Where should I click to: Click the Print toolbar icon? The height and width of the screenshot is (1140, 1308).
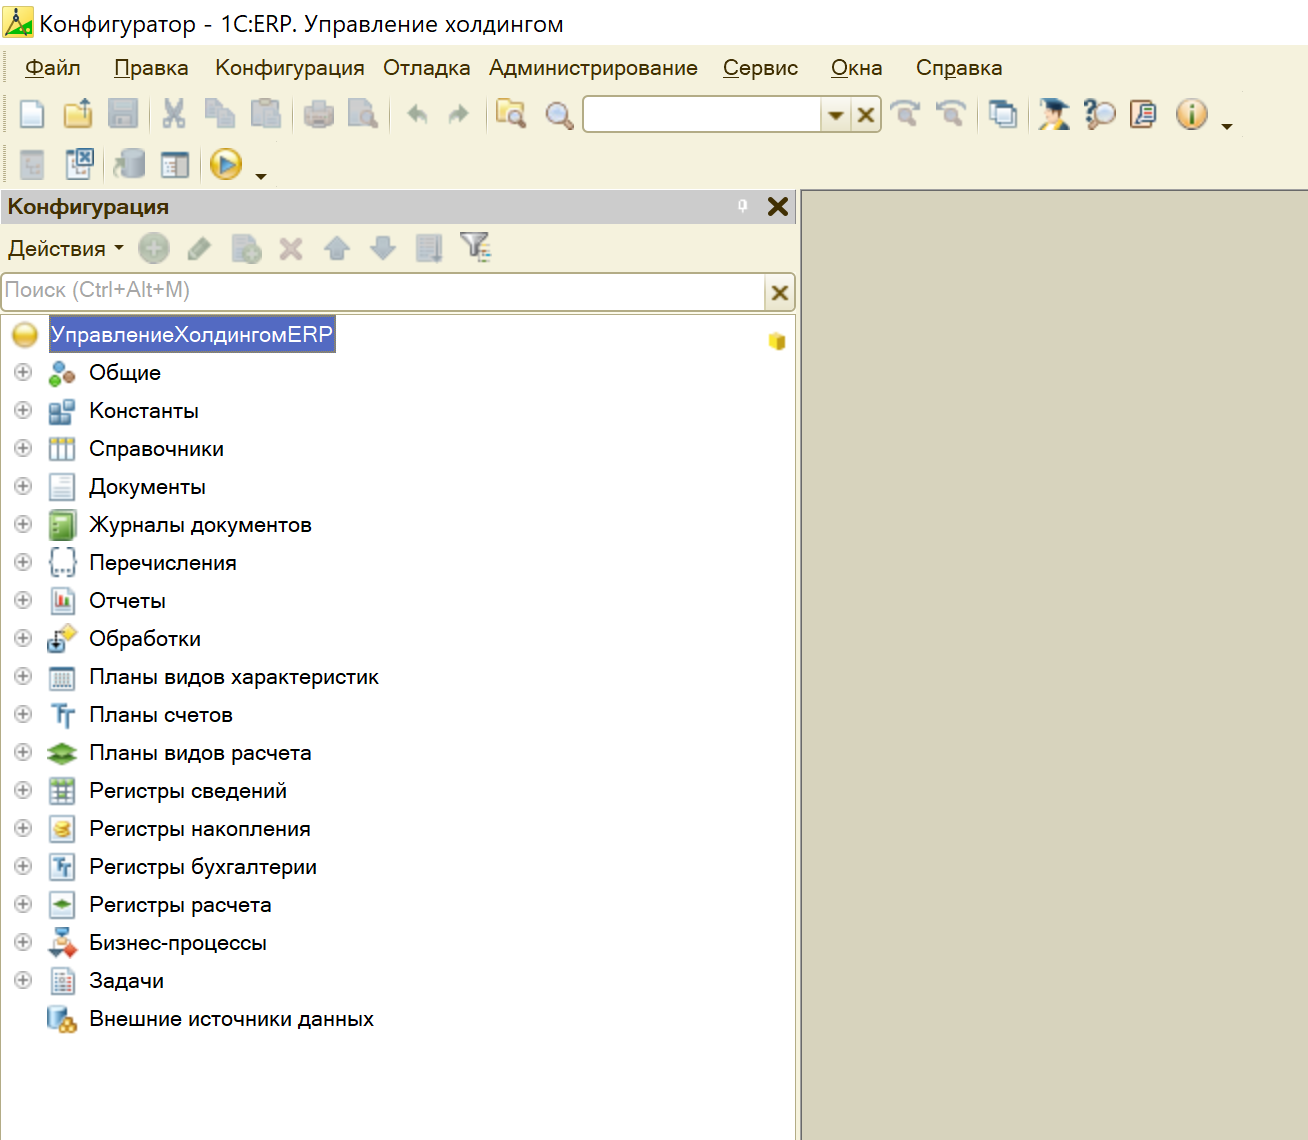(318, 115)
